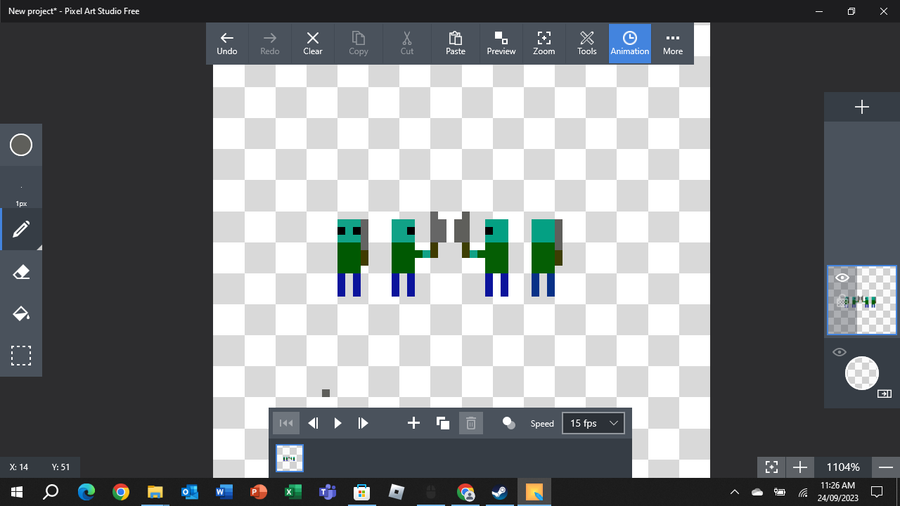Toggle the Animation panel

(630, 44)
